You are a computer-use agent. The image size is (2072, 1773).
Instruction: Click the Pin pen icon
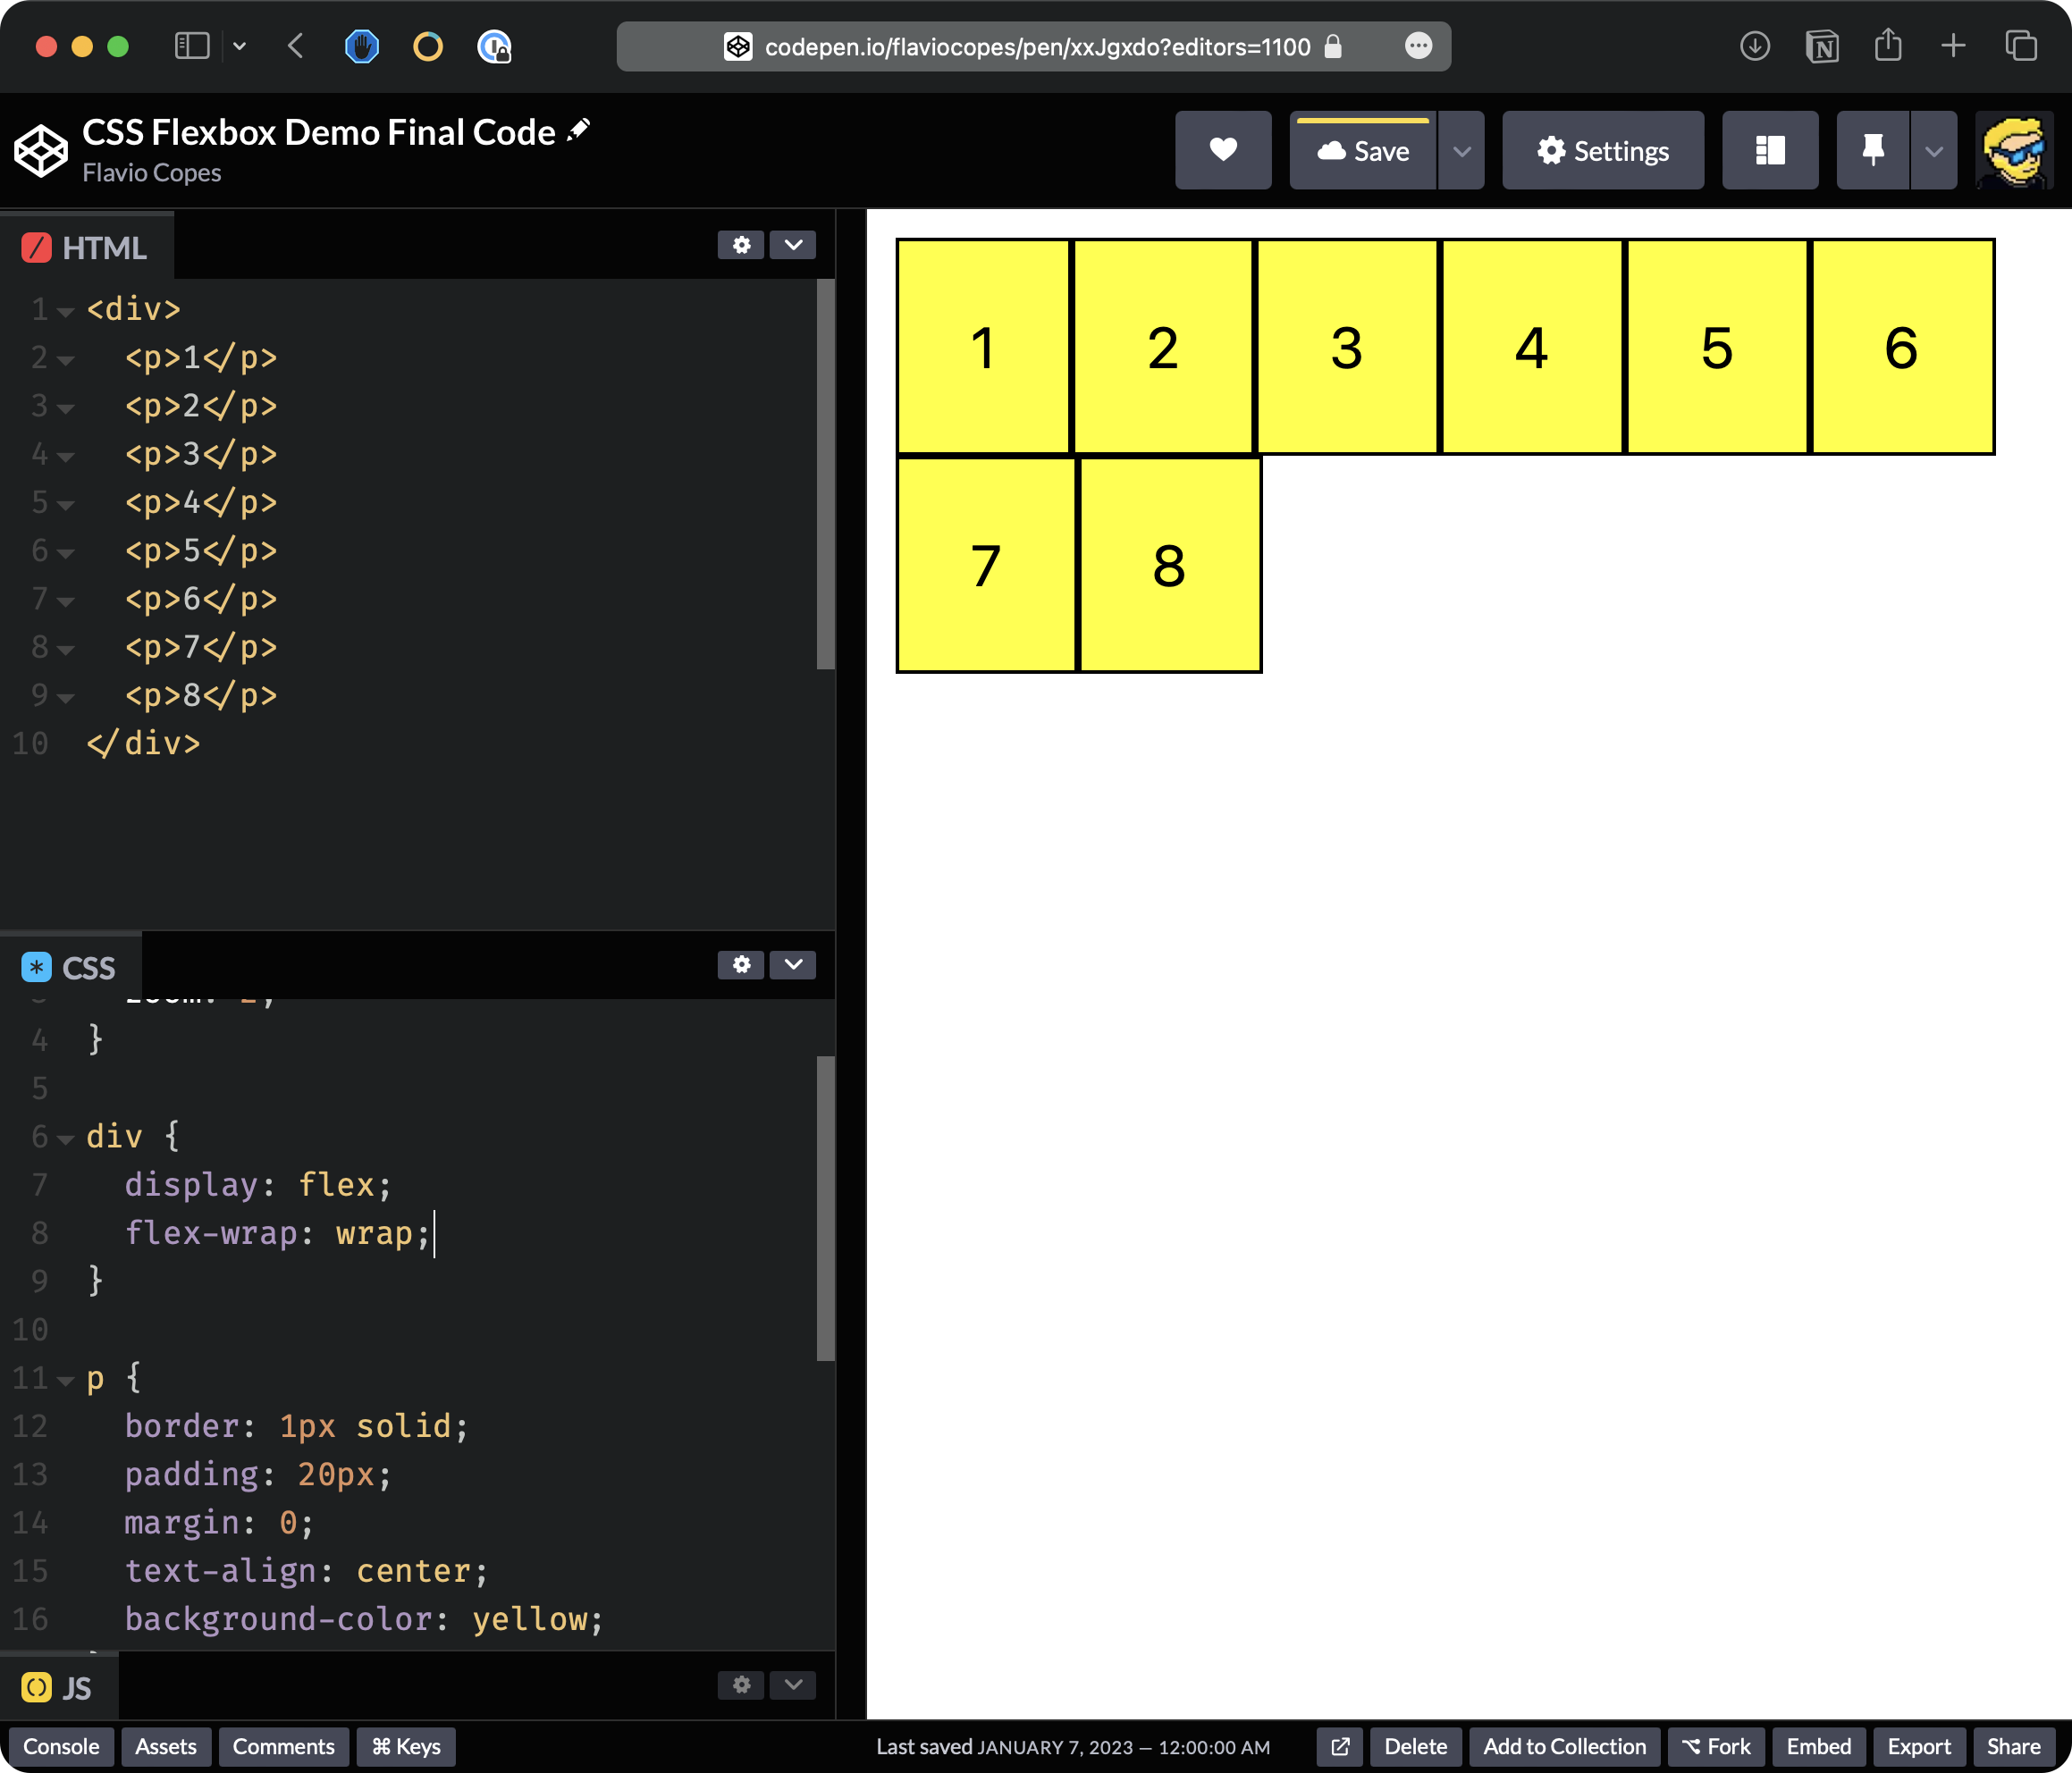click(x=1872, y=150)
